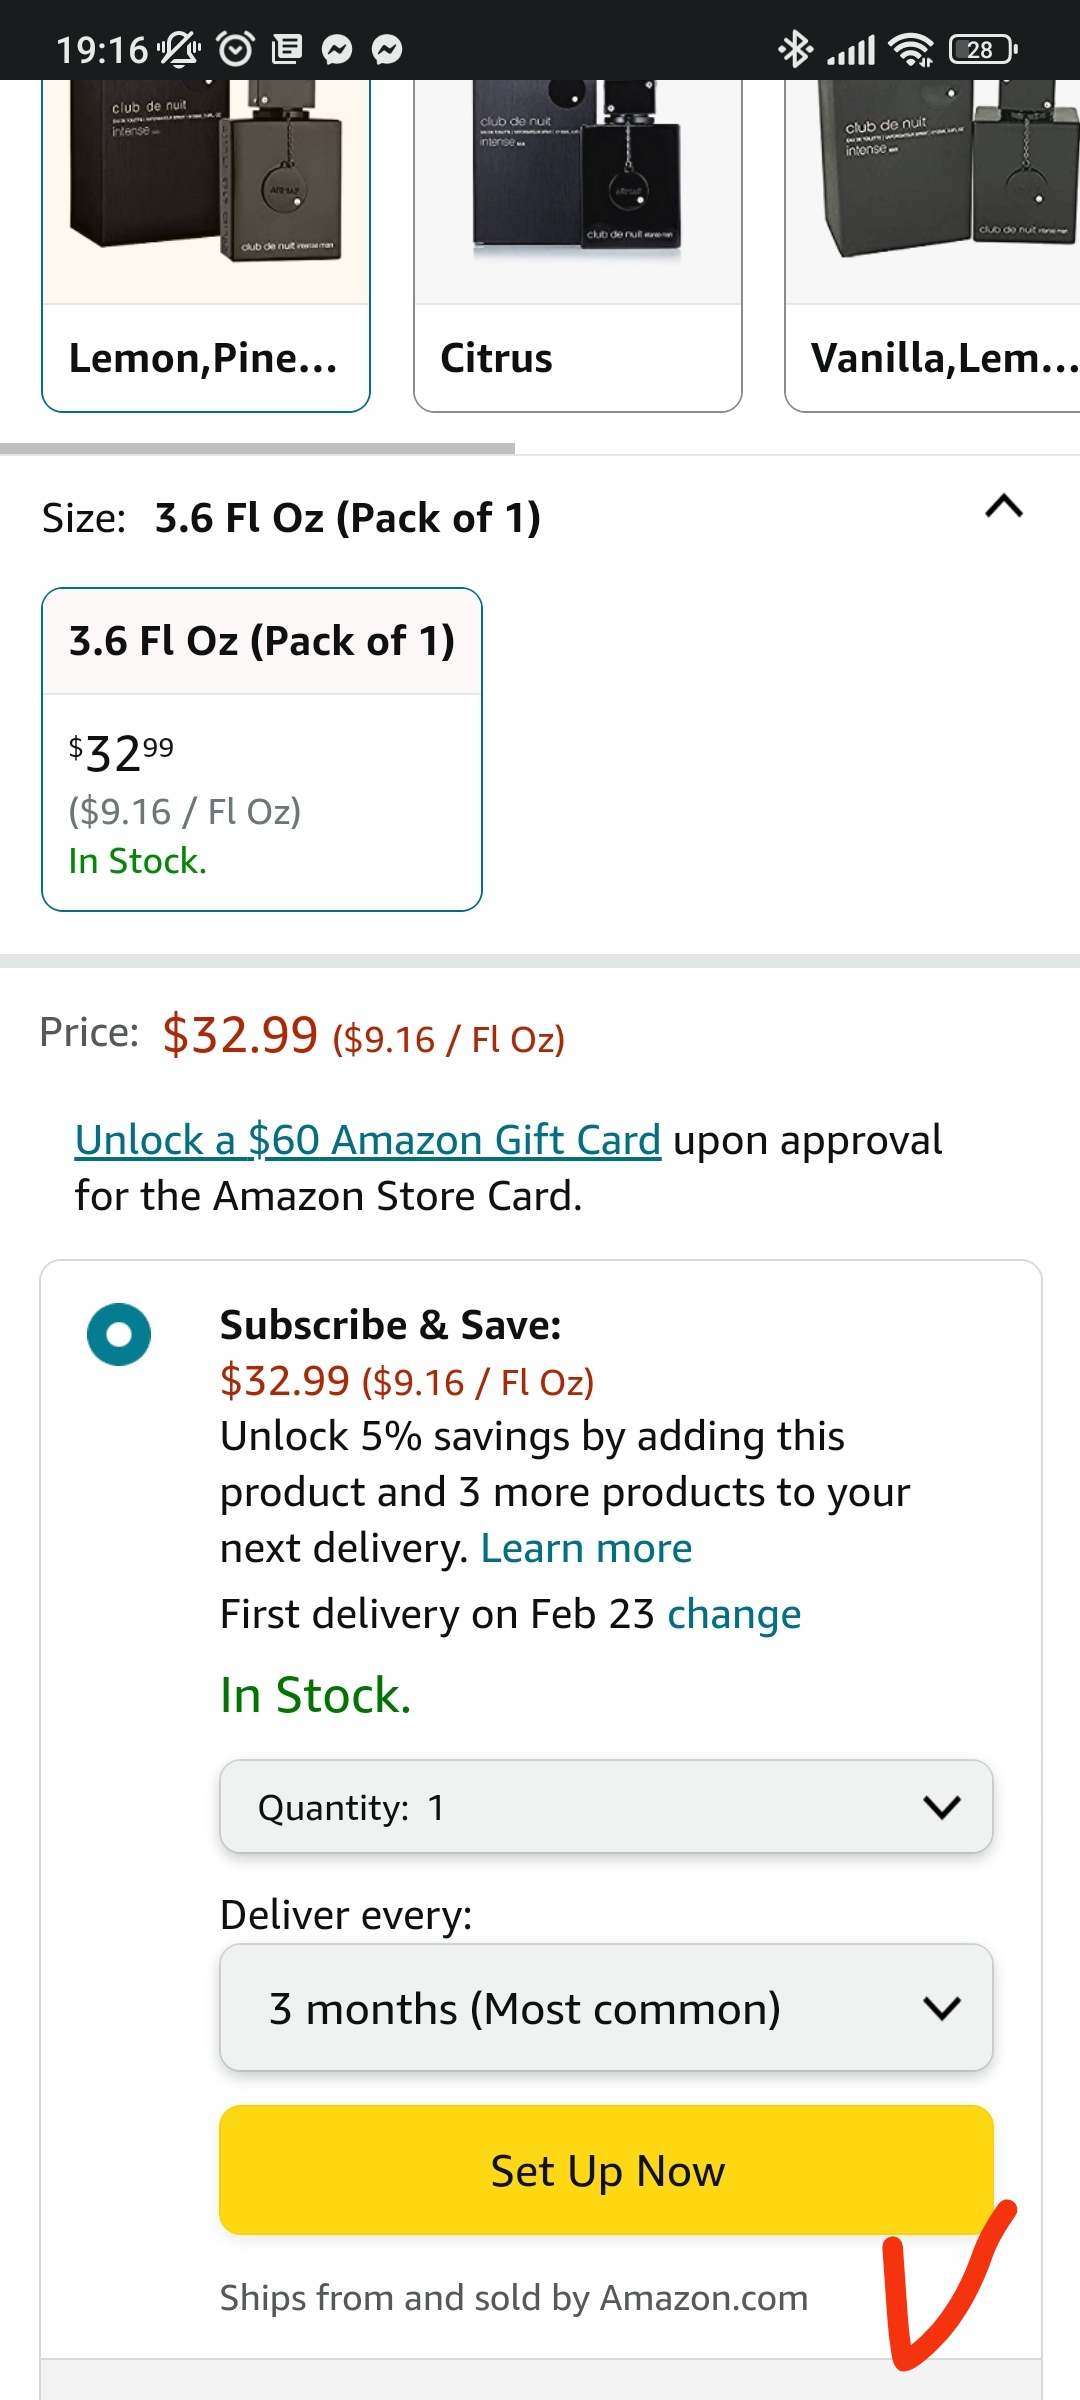Click Learn more about 5% savings
The height and width of the screenshot is (2400, 1080).
click(586, 1548)
